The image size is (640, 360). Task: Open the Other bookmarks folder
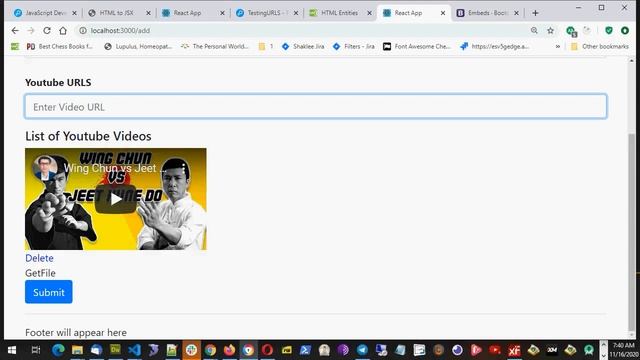(600, 47)
